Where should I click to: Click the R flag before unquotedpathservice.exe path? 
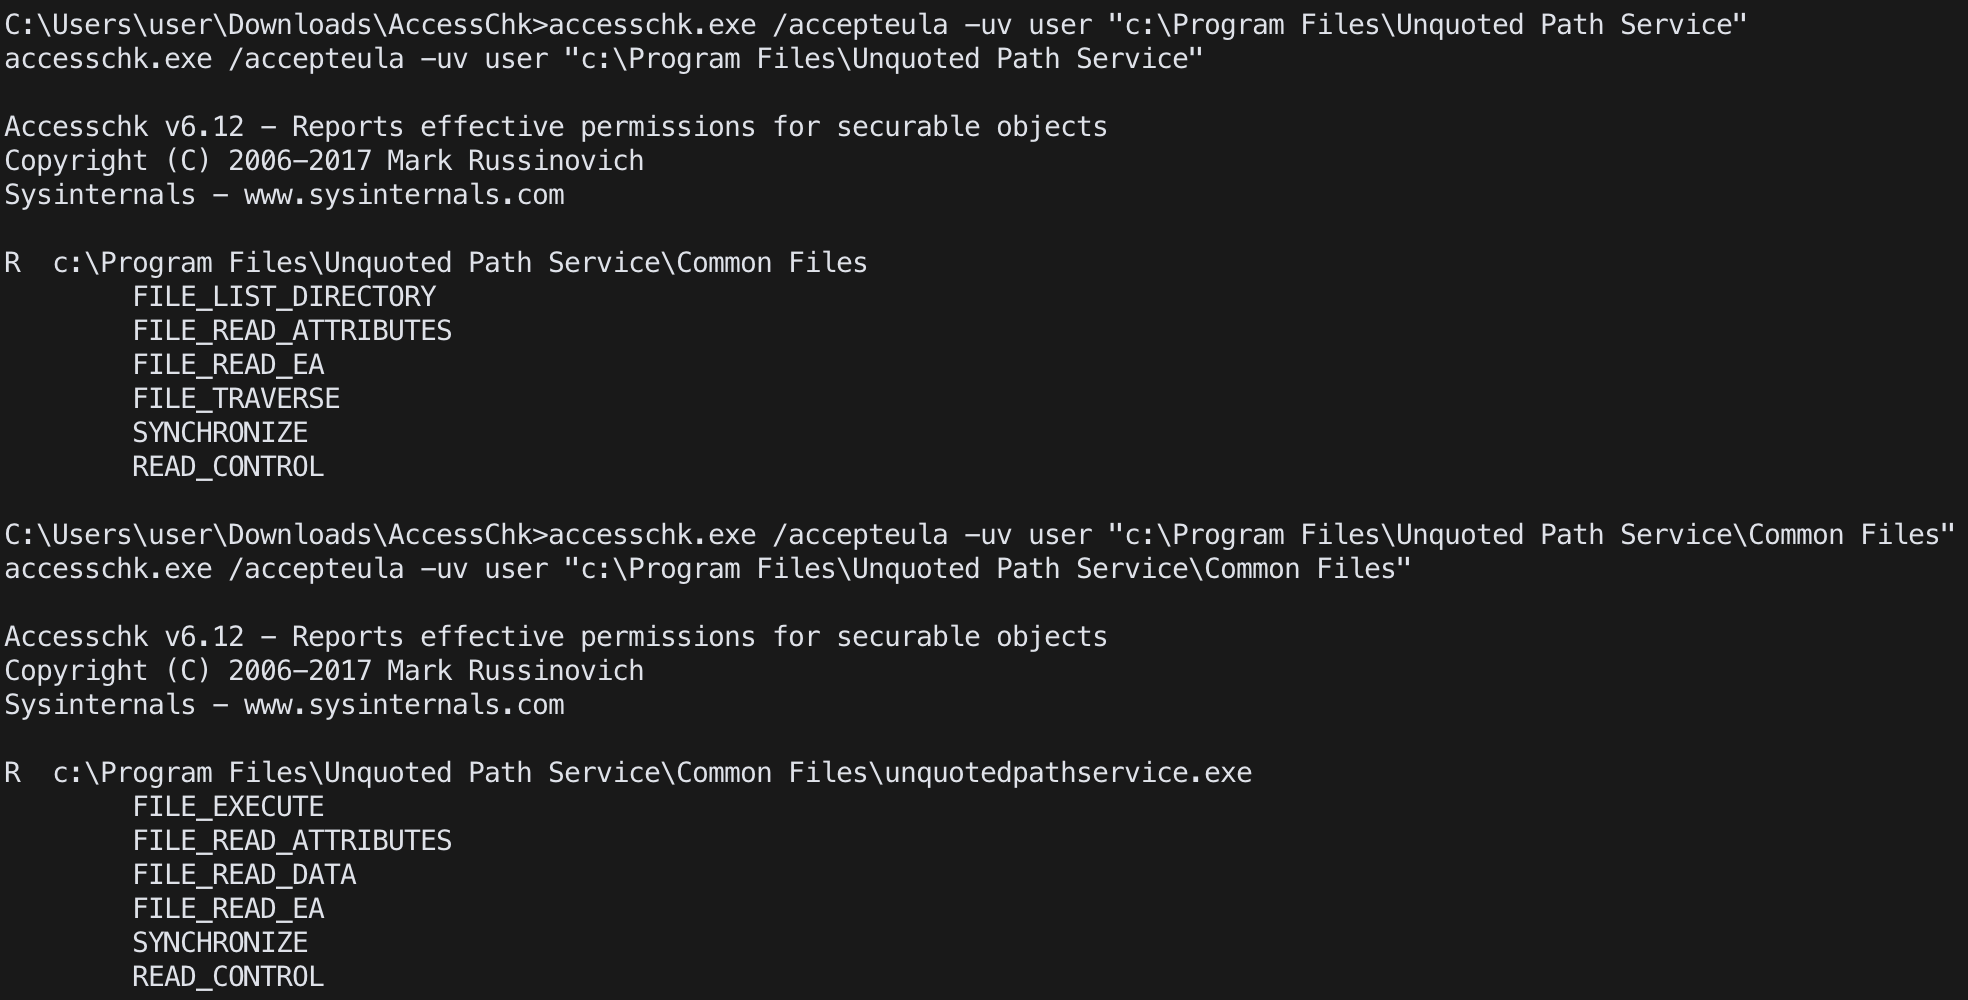[12, 773]
